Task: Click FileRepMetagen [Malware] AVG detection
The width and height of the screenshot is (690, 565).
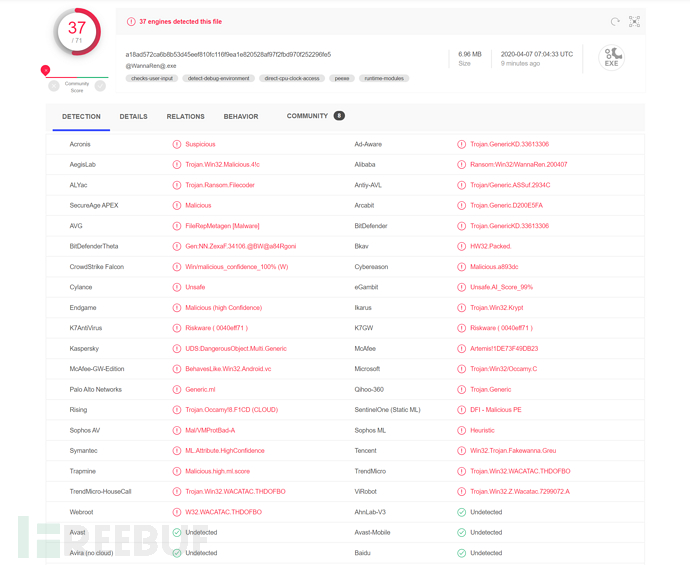Action: 222,226
